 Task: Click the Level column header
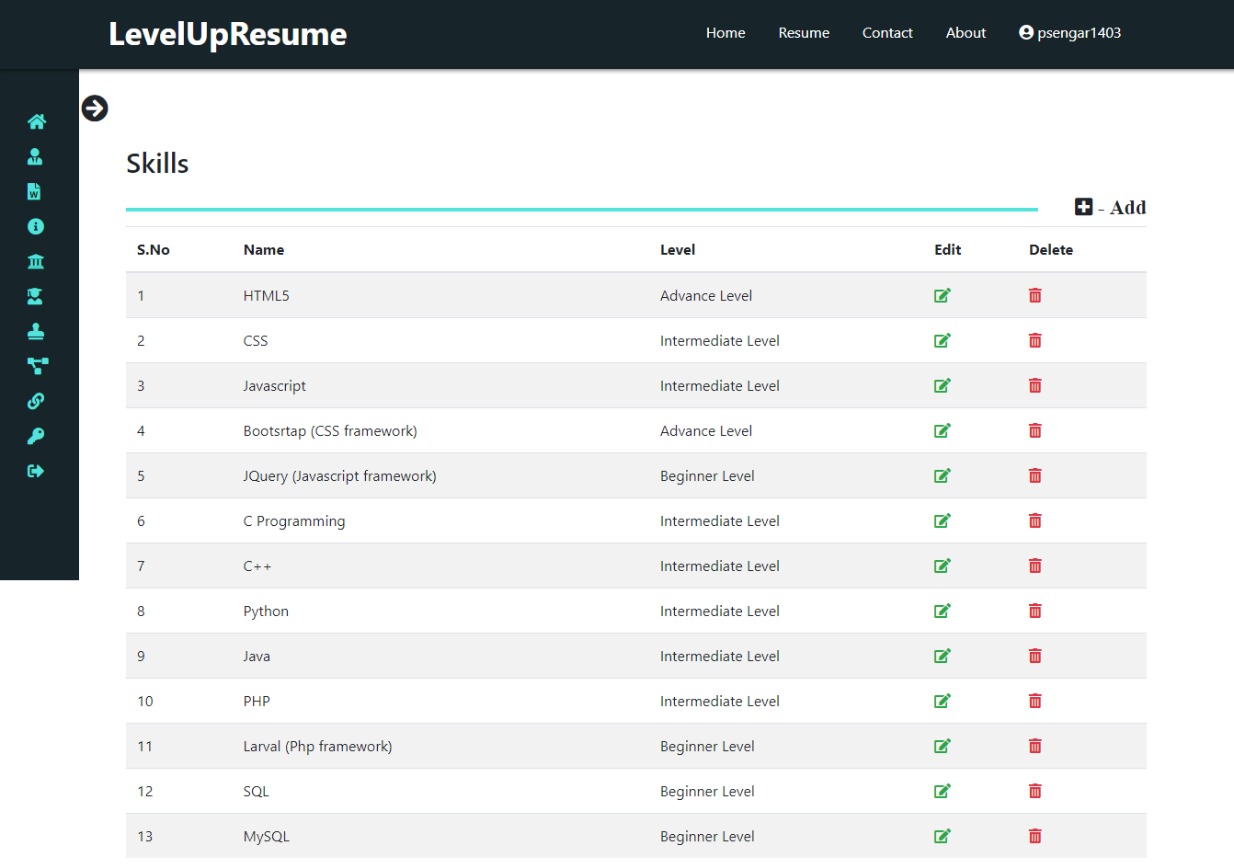coord(677,250)
